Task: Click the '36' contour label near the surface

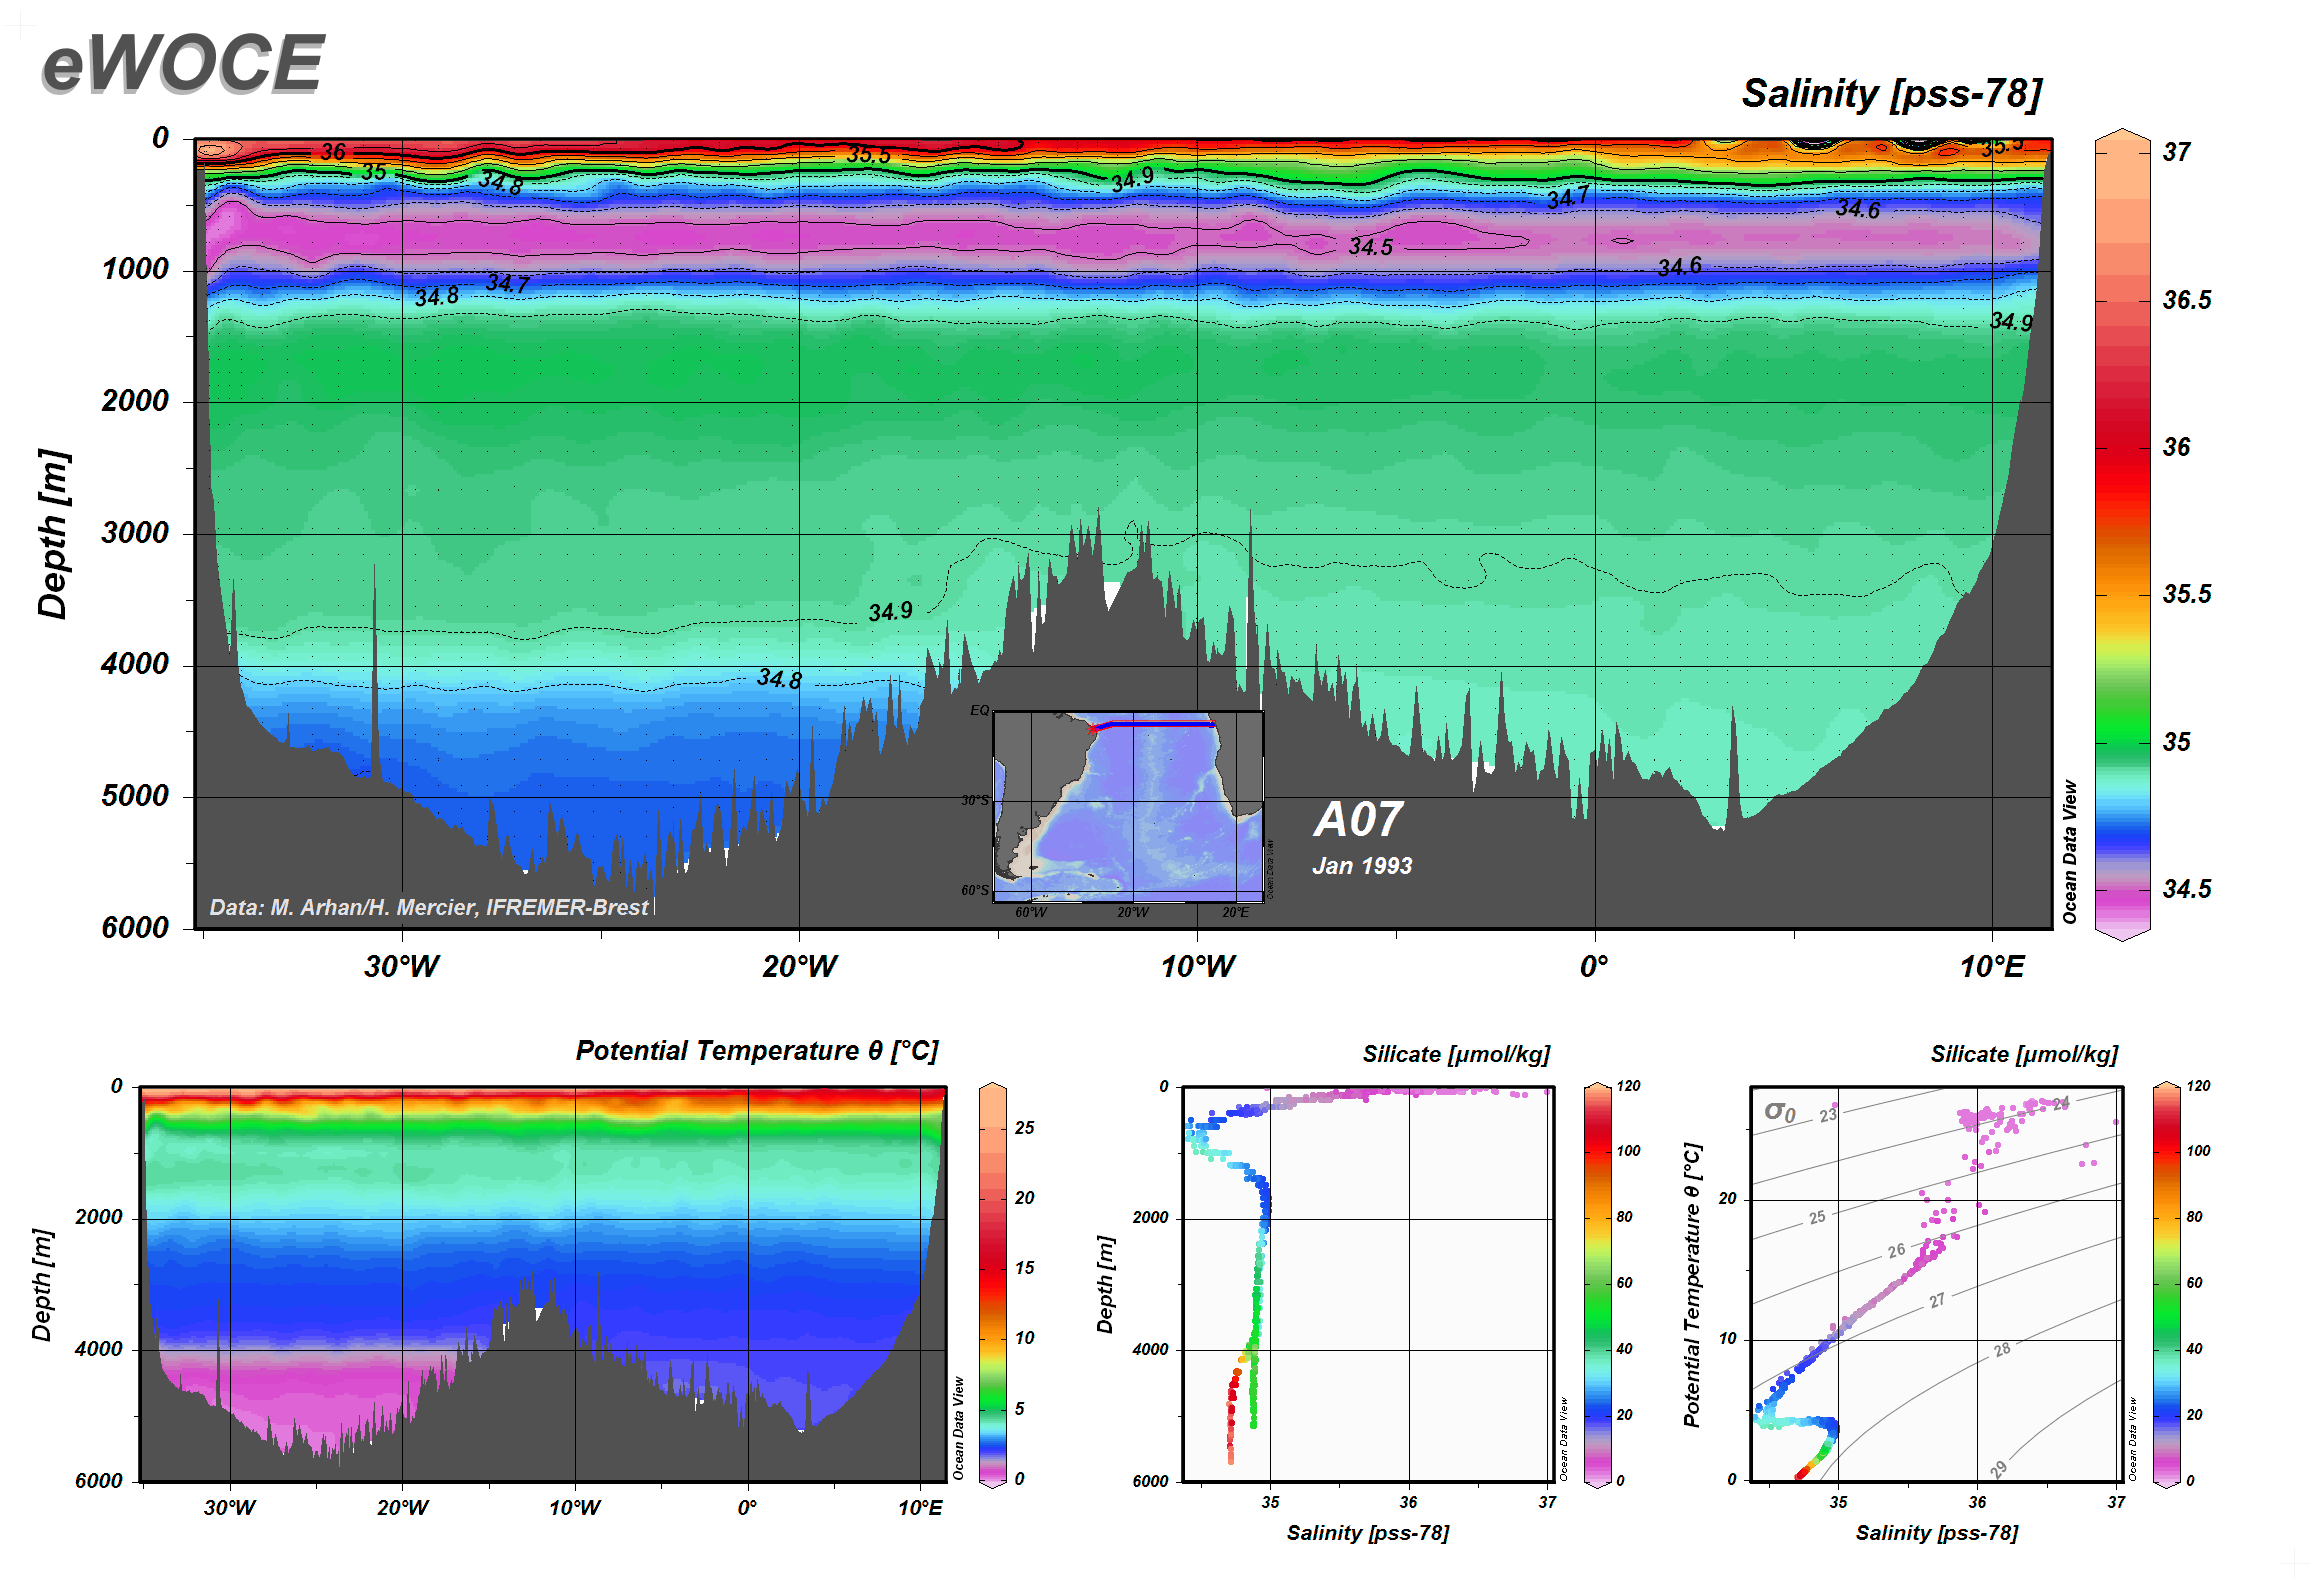Action: pos(333,152)
